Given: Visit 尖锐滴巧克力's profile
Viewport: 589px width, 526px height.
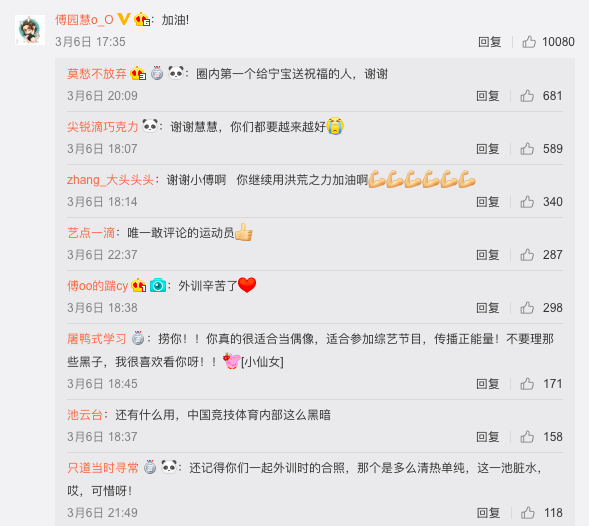Looking at the screenshot, I should pyautogui.click(x=103, y=127).
